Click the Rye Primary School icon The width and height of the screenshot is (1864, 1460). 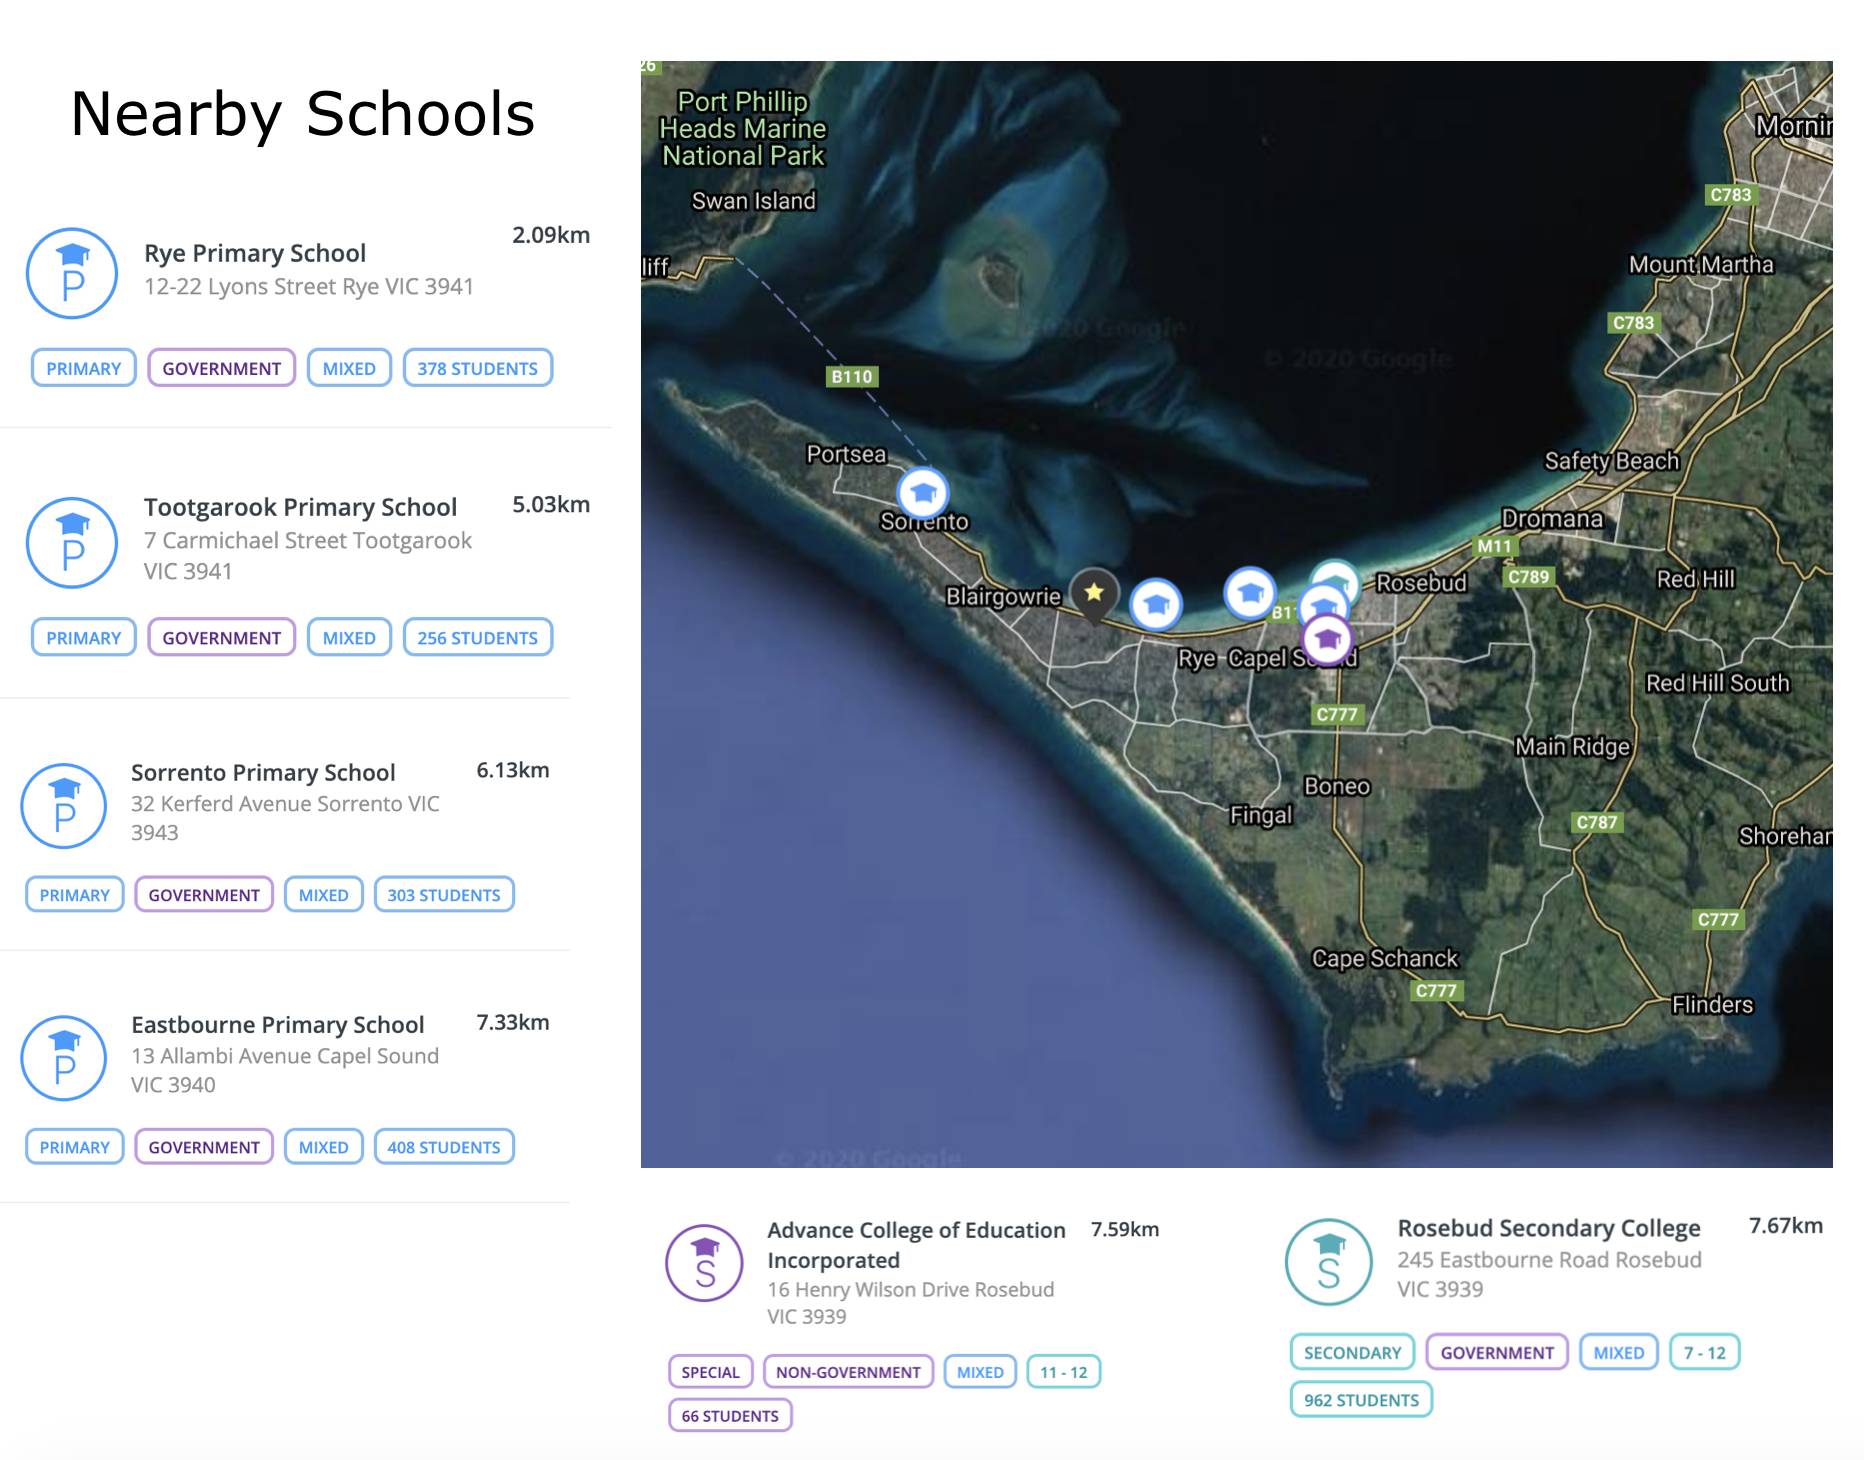click(72, 274)
